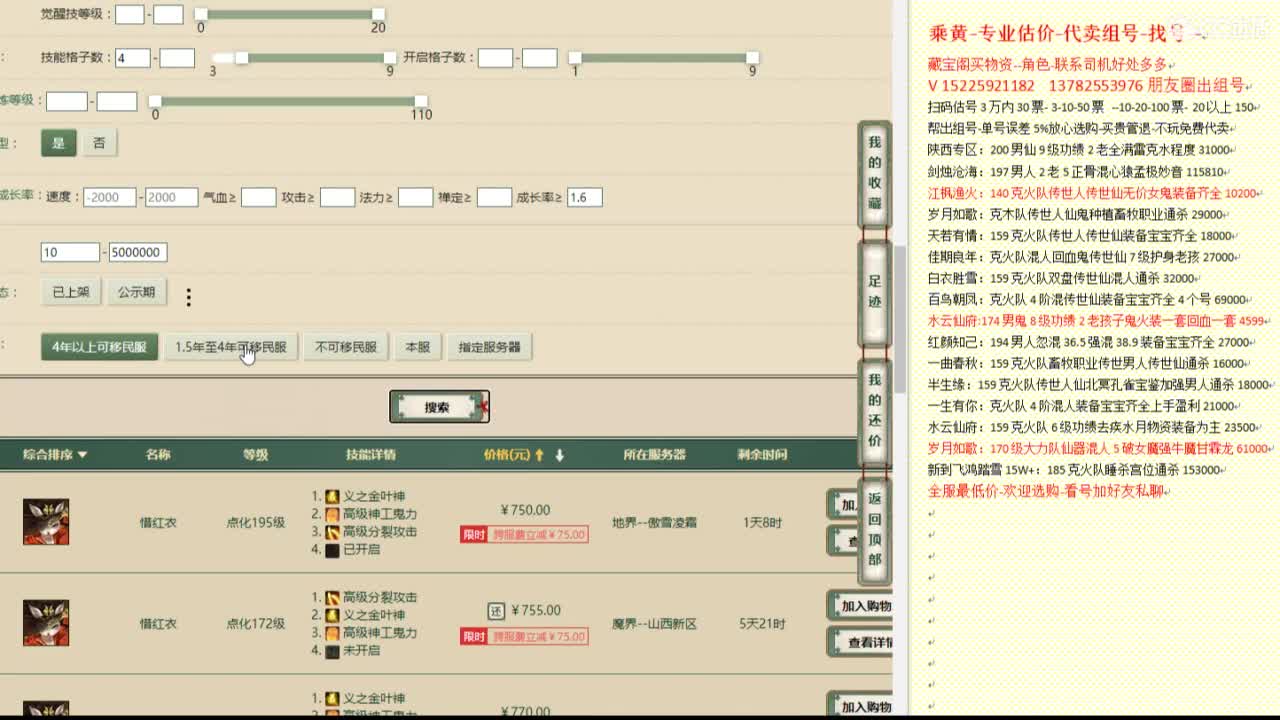Click 义之金叶绅 skill icon in ¥750.00 row
The image size is (1280, 720).
click(x=331, y=496)
